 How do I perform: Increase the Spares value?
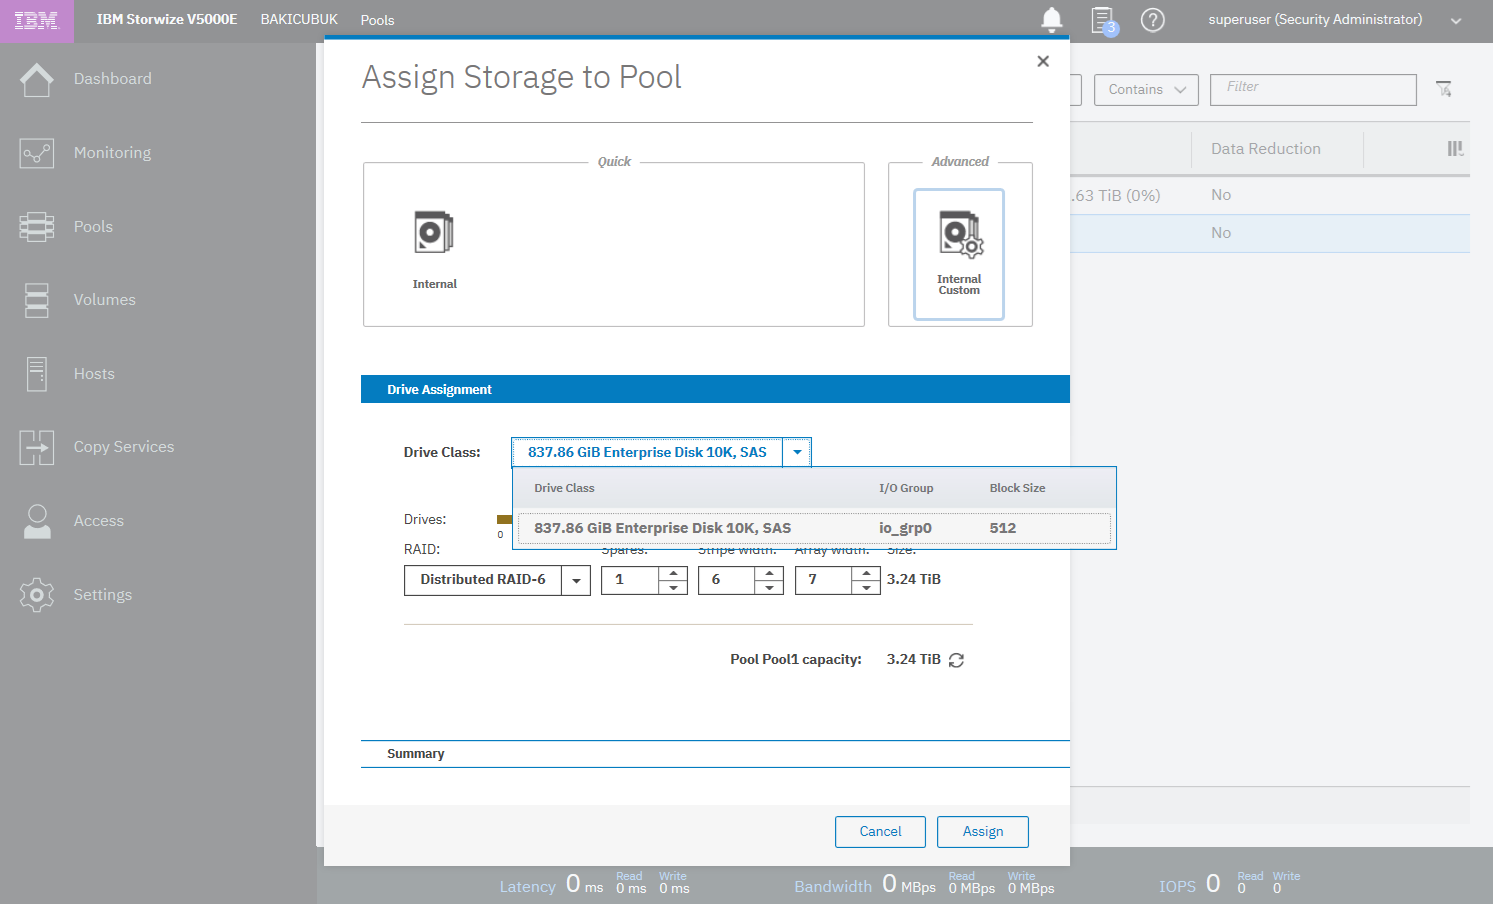tap(673, 573)
